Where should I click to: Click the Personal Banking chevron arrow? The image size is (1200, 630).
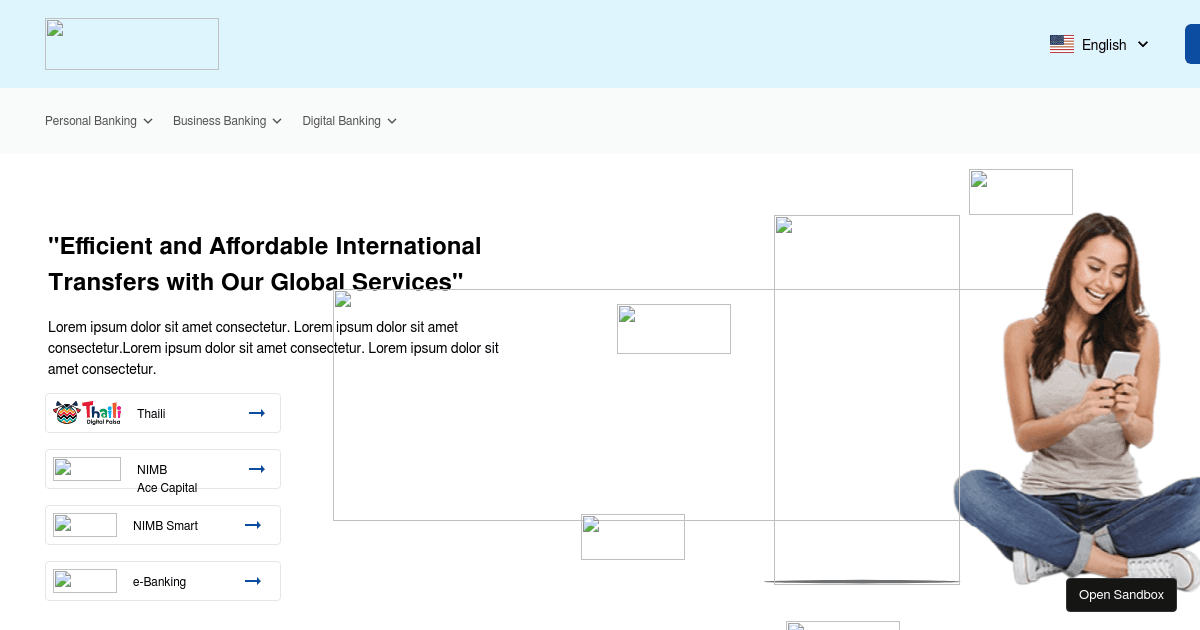(x=148, y=121)
